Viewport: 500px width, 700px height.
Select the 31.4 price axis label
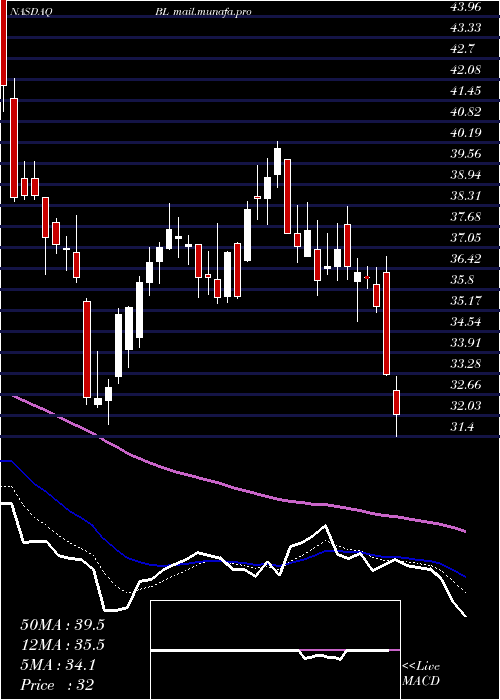[x=462, y=426]
